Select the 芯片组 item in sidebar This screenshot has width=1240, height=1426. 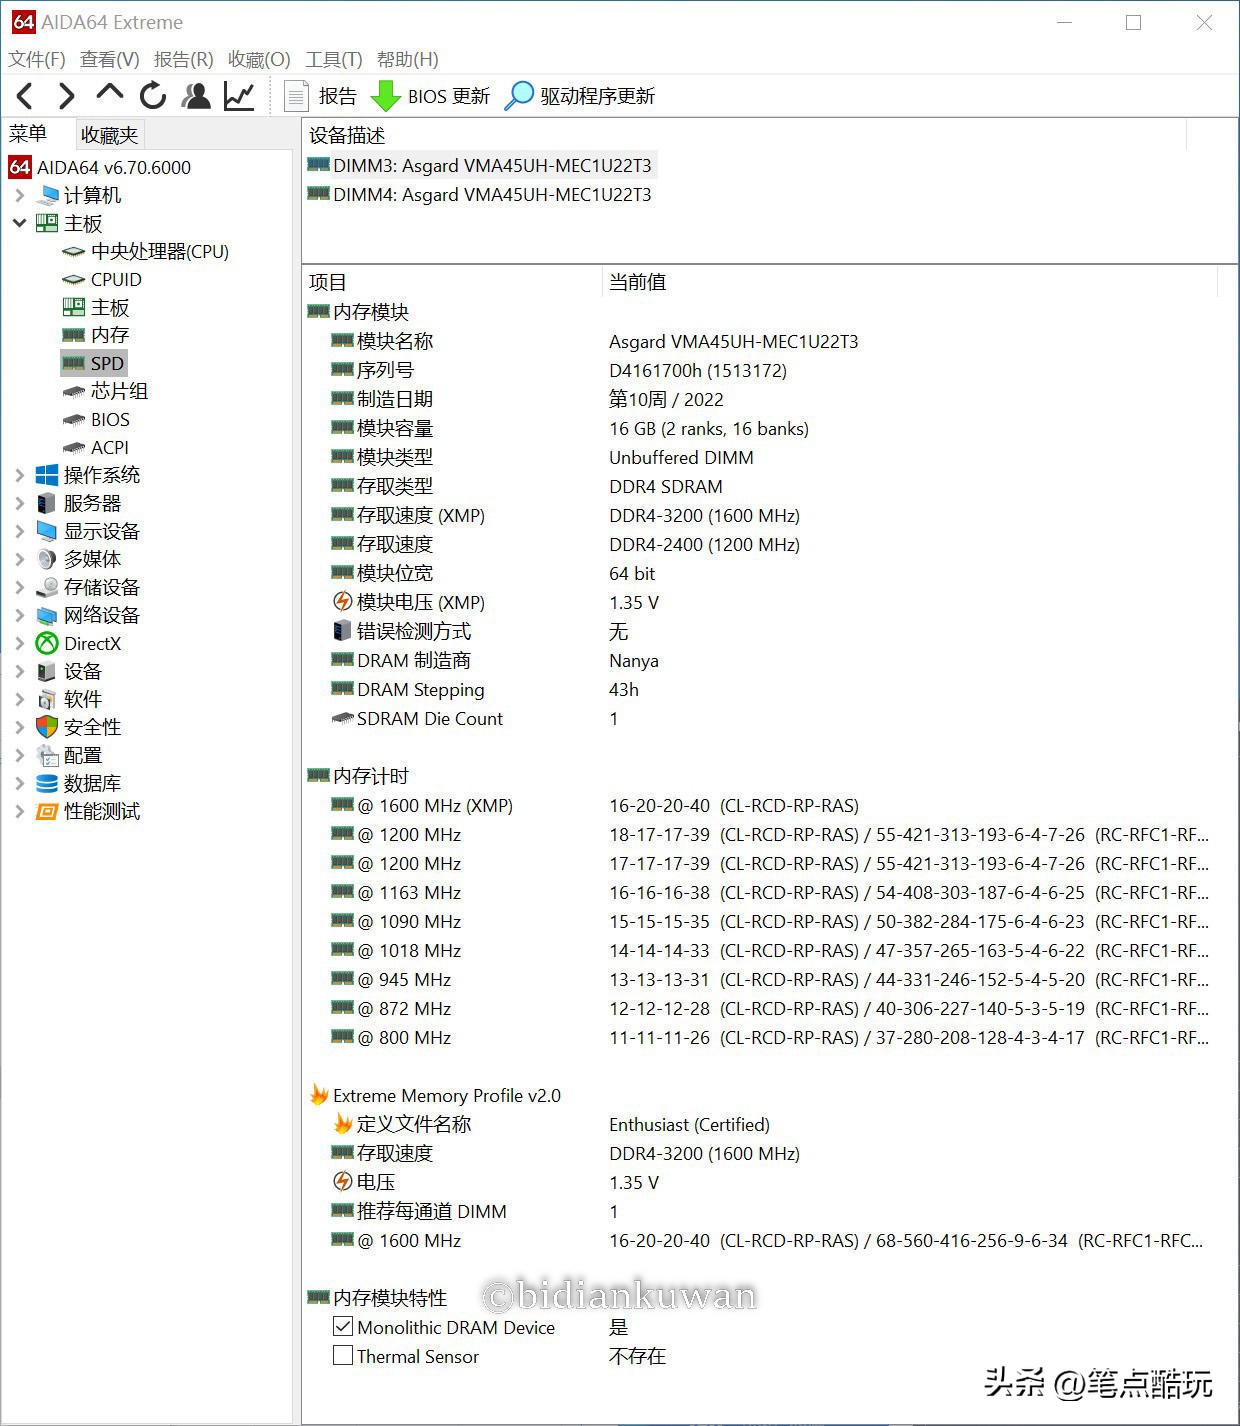point(120,391)
